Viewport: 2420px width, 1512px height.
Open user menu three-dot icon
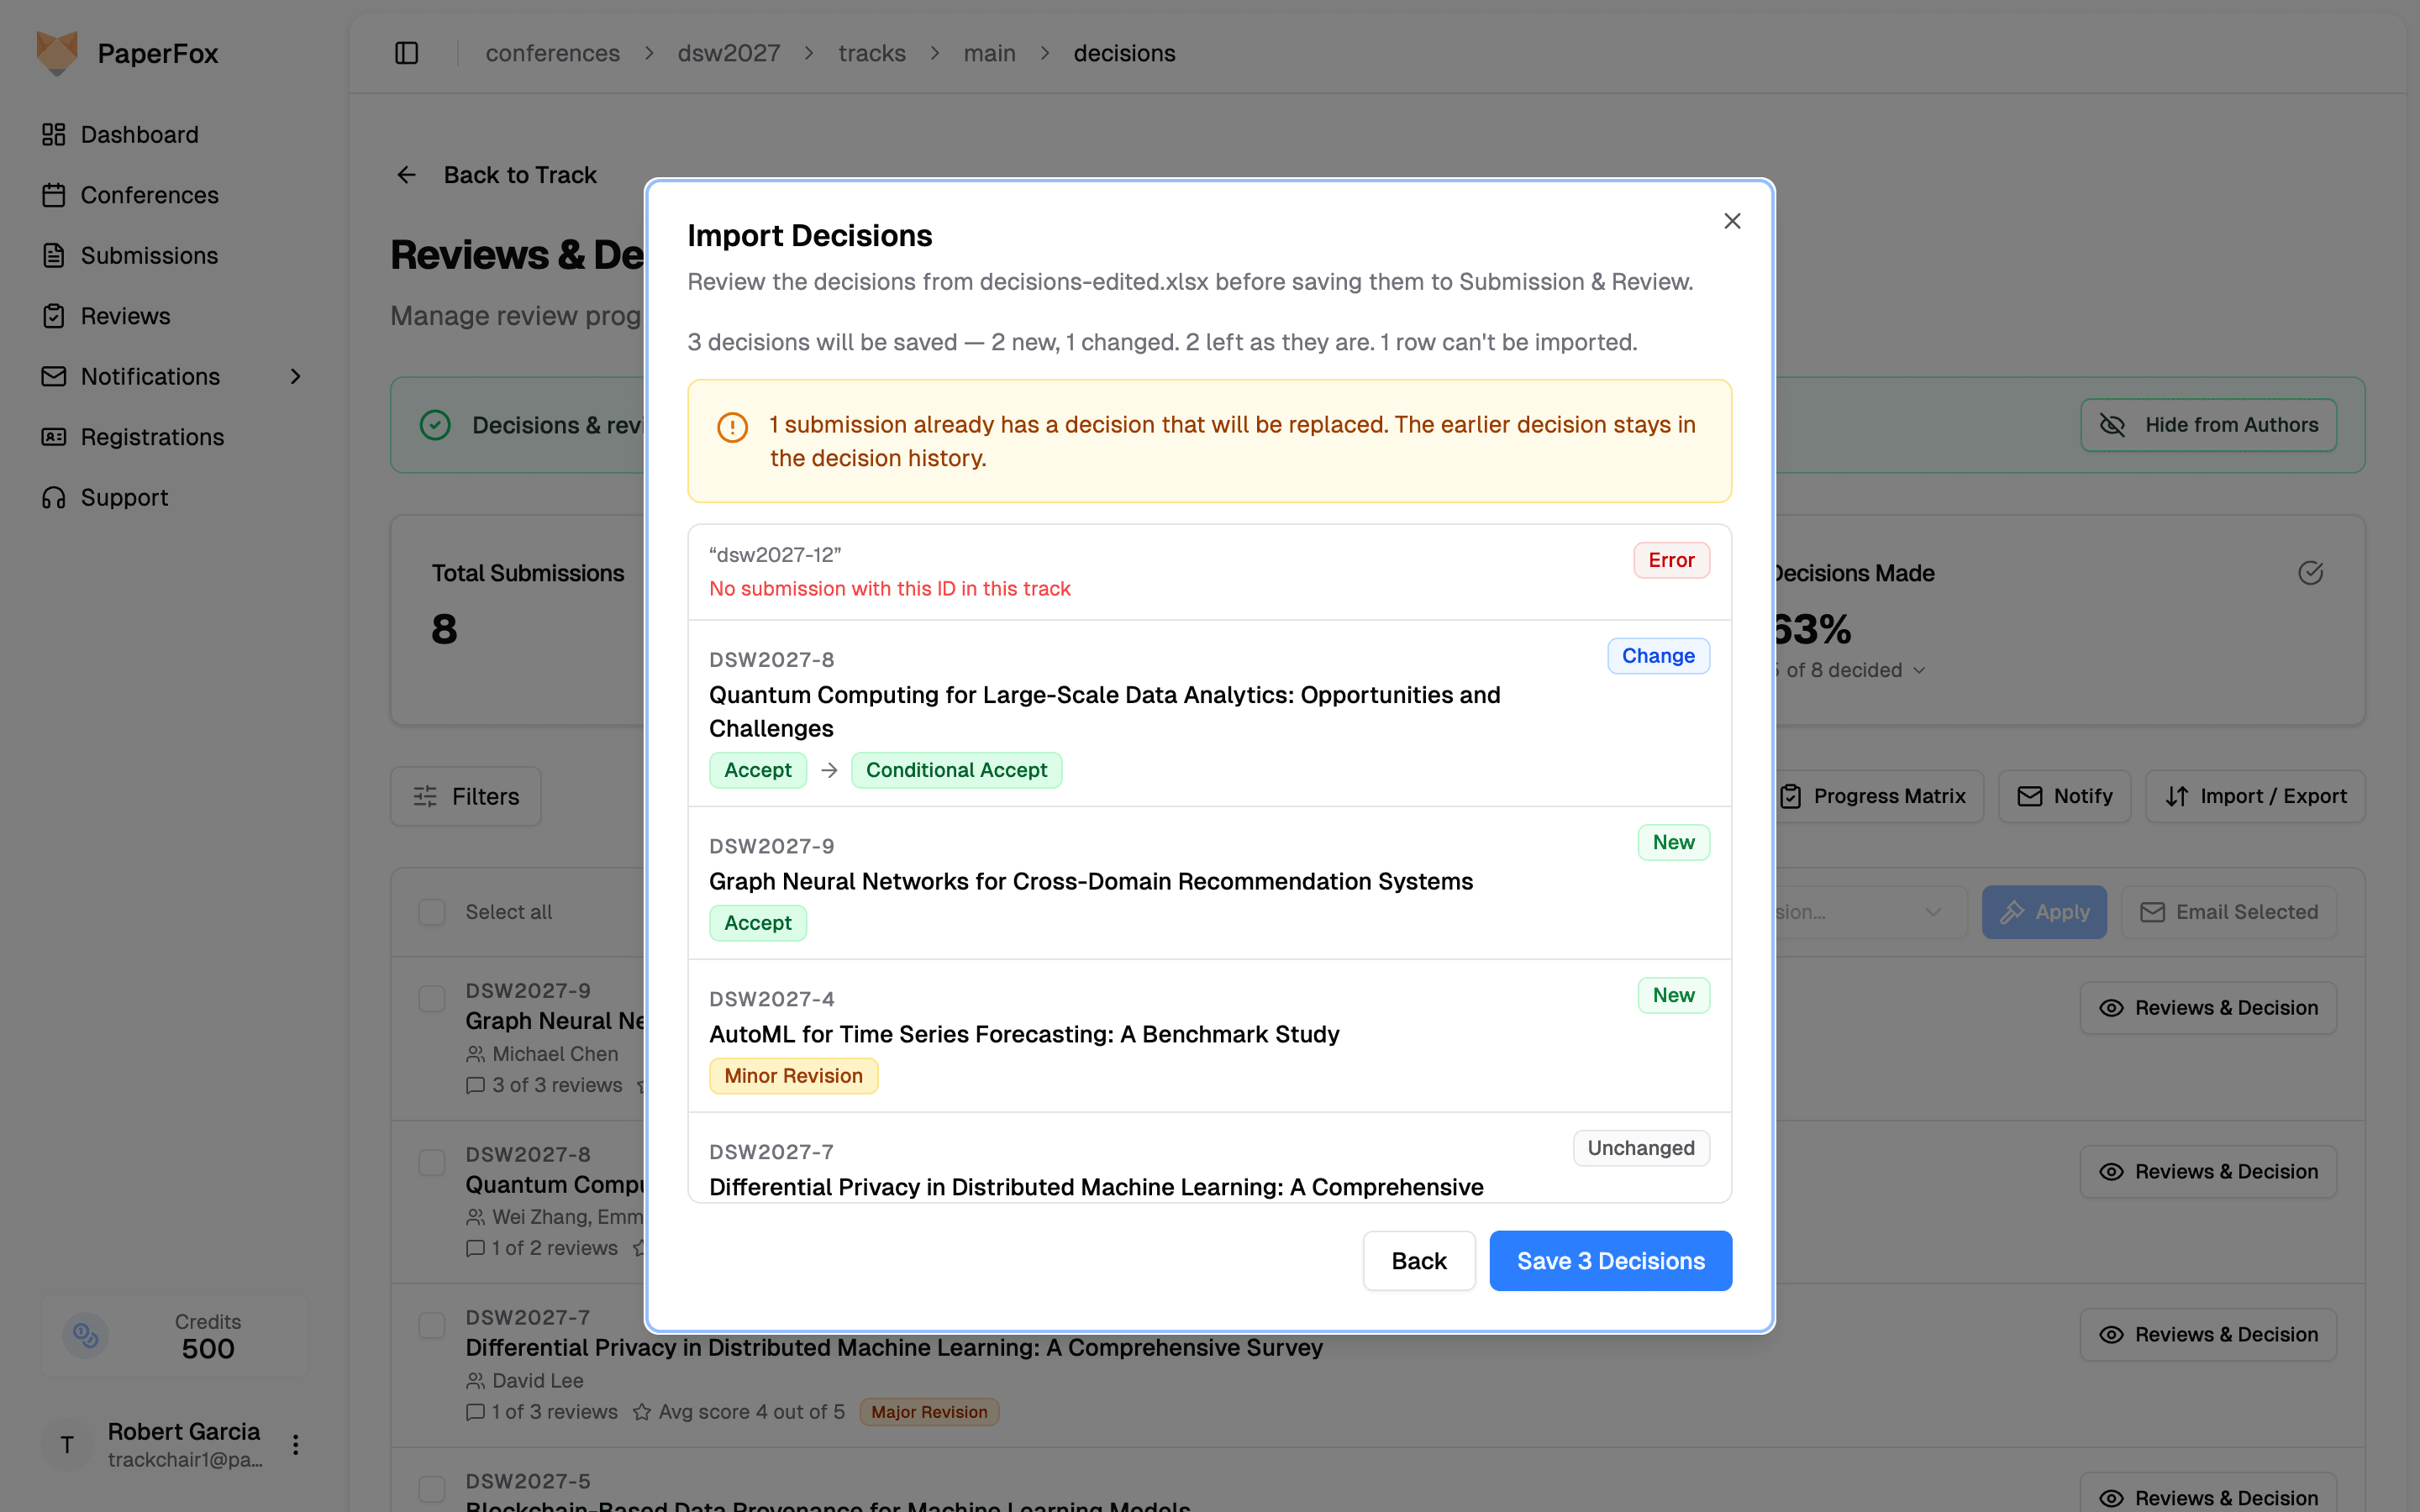tap(295, 1444)
